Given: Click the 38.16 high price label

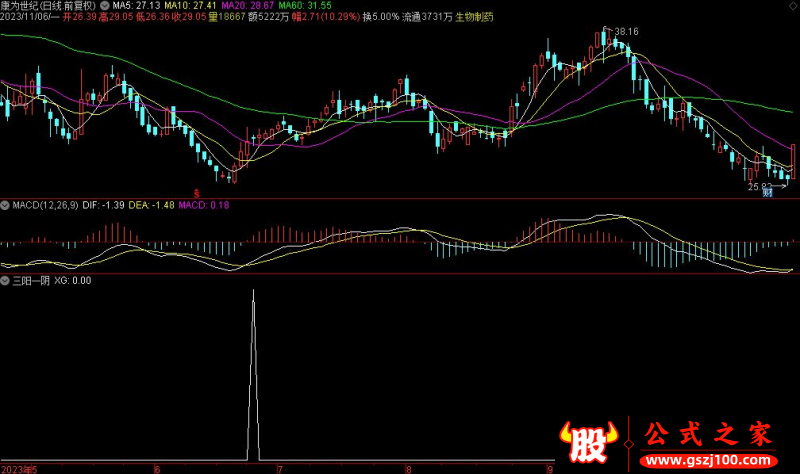Looking at the screenshot, I should [x=625, y=32].
